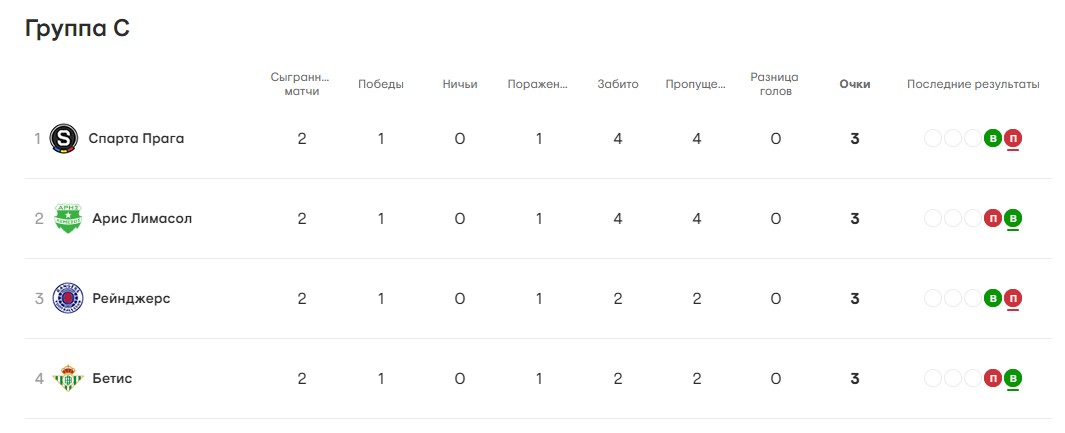Image resolution: width=1065 pixels, height=433 pixels.
Task: Click the Группа C heading
Action: [x=77, y=29]
